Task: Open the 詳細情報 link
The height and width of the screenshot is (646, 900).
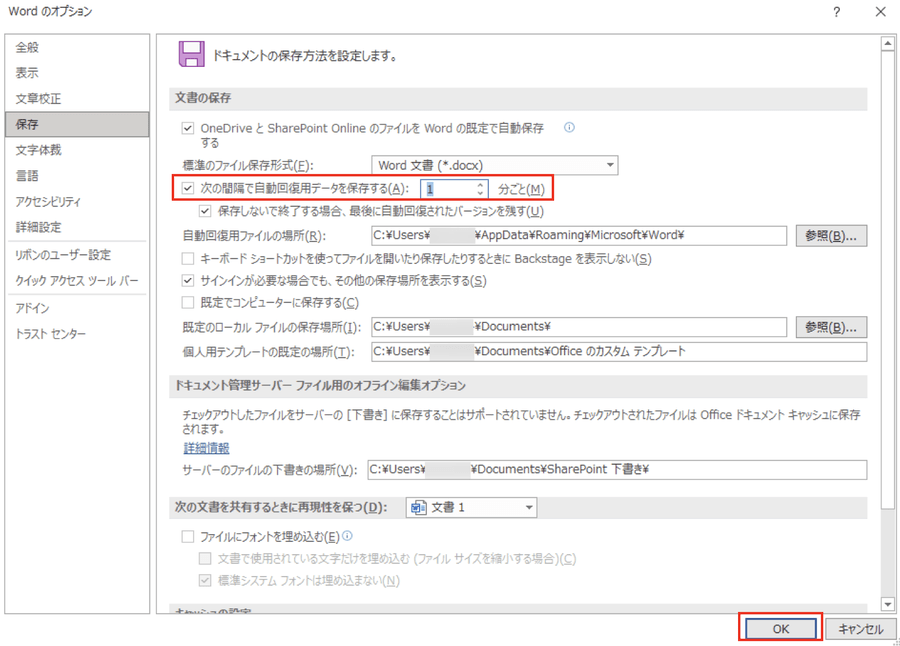Action: [x=206, y=448]
